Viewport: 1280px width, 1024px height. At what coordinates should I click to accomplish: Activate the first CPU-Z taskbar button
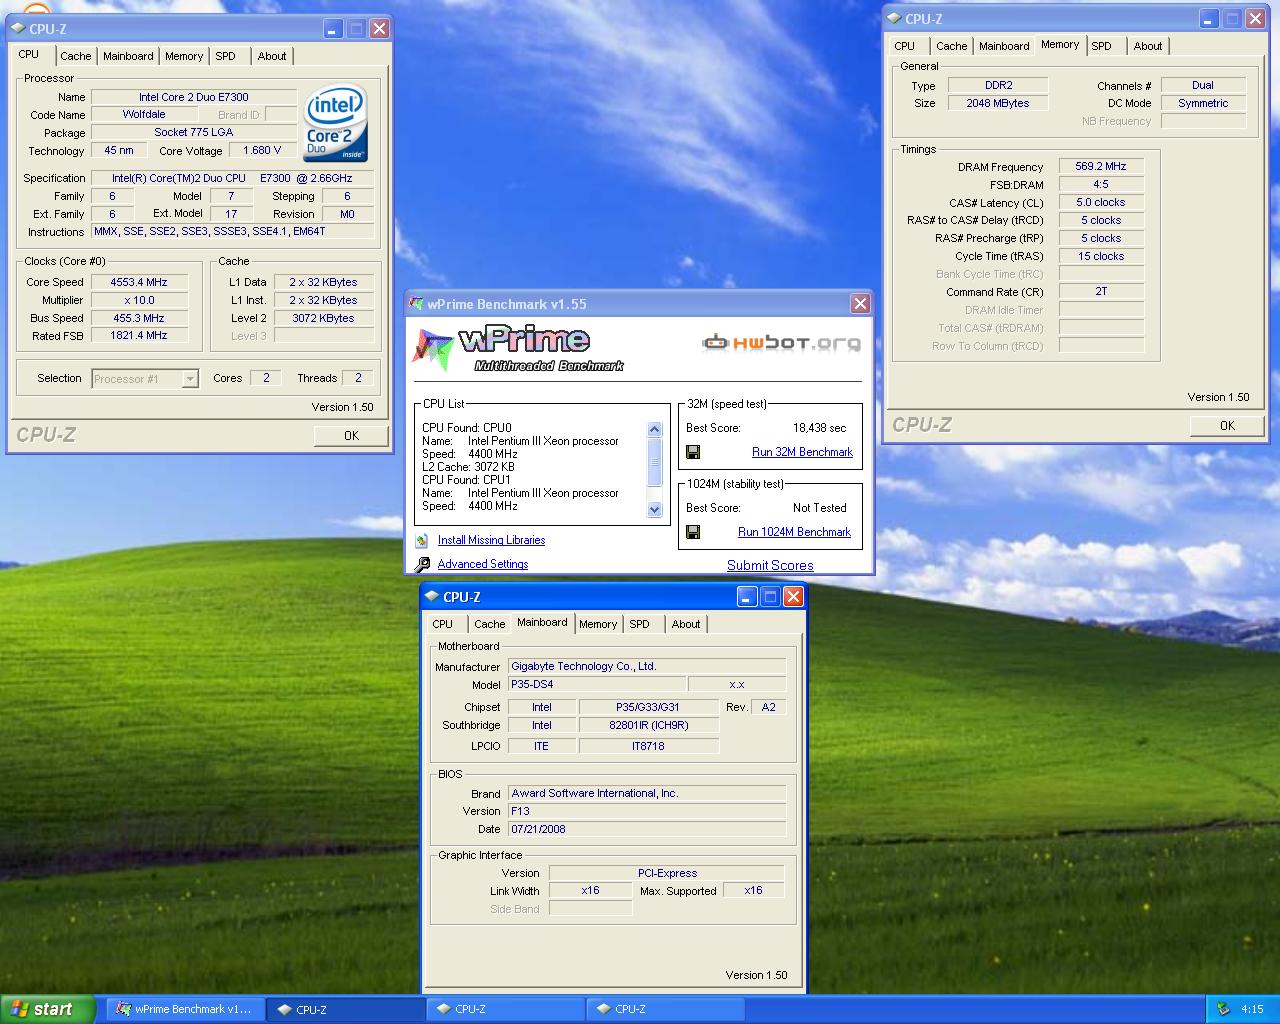tap(346, 1009)
